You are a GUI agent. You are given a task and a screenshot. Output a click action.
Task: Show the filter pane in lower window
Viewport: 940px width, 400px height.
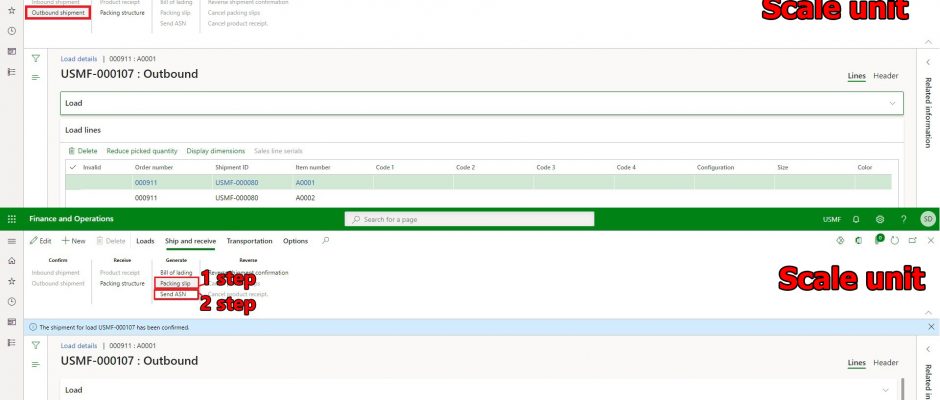pos(35,345)
